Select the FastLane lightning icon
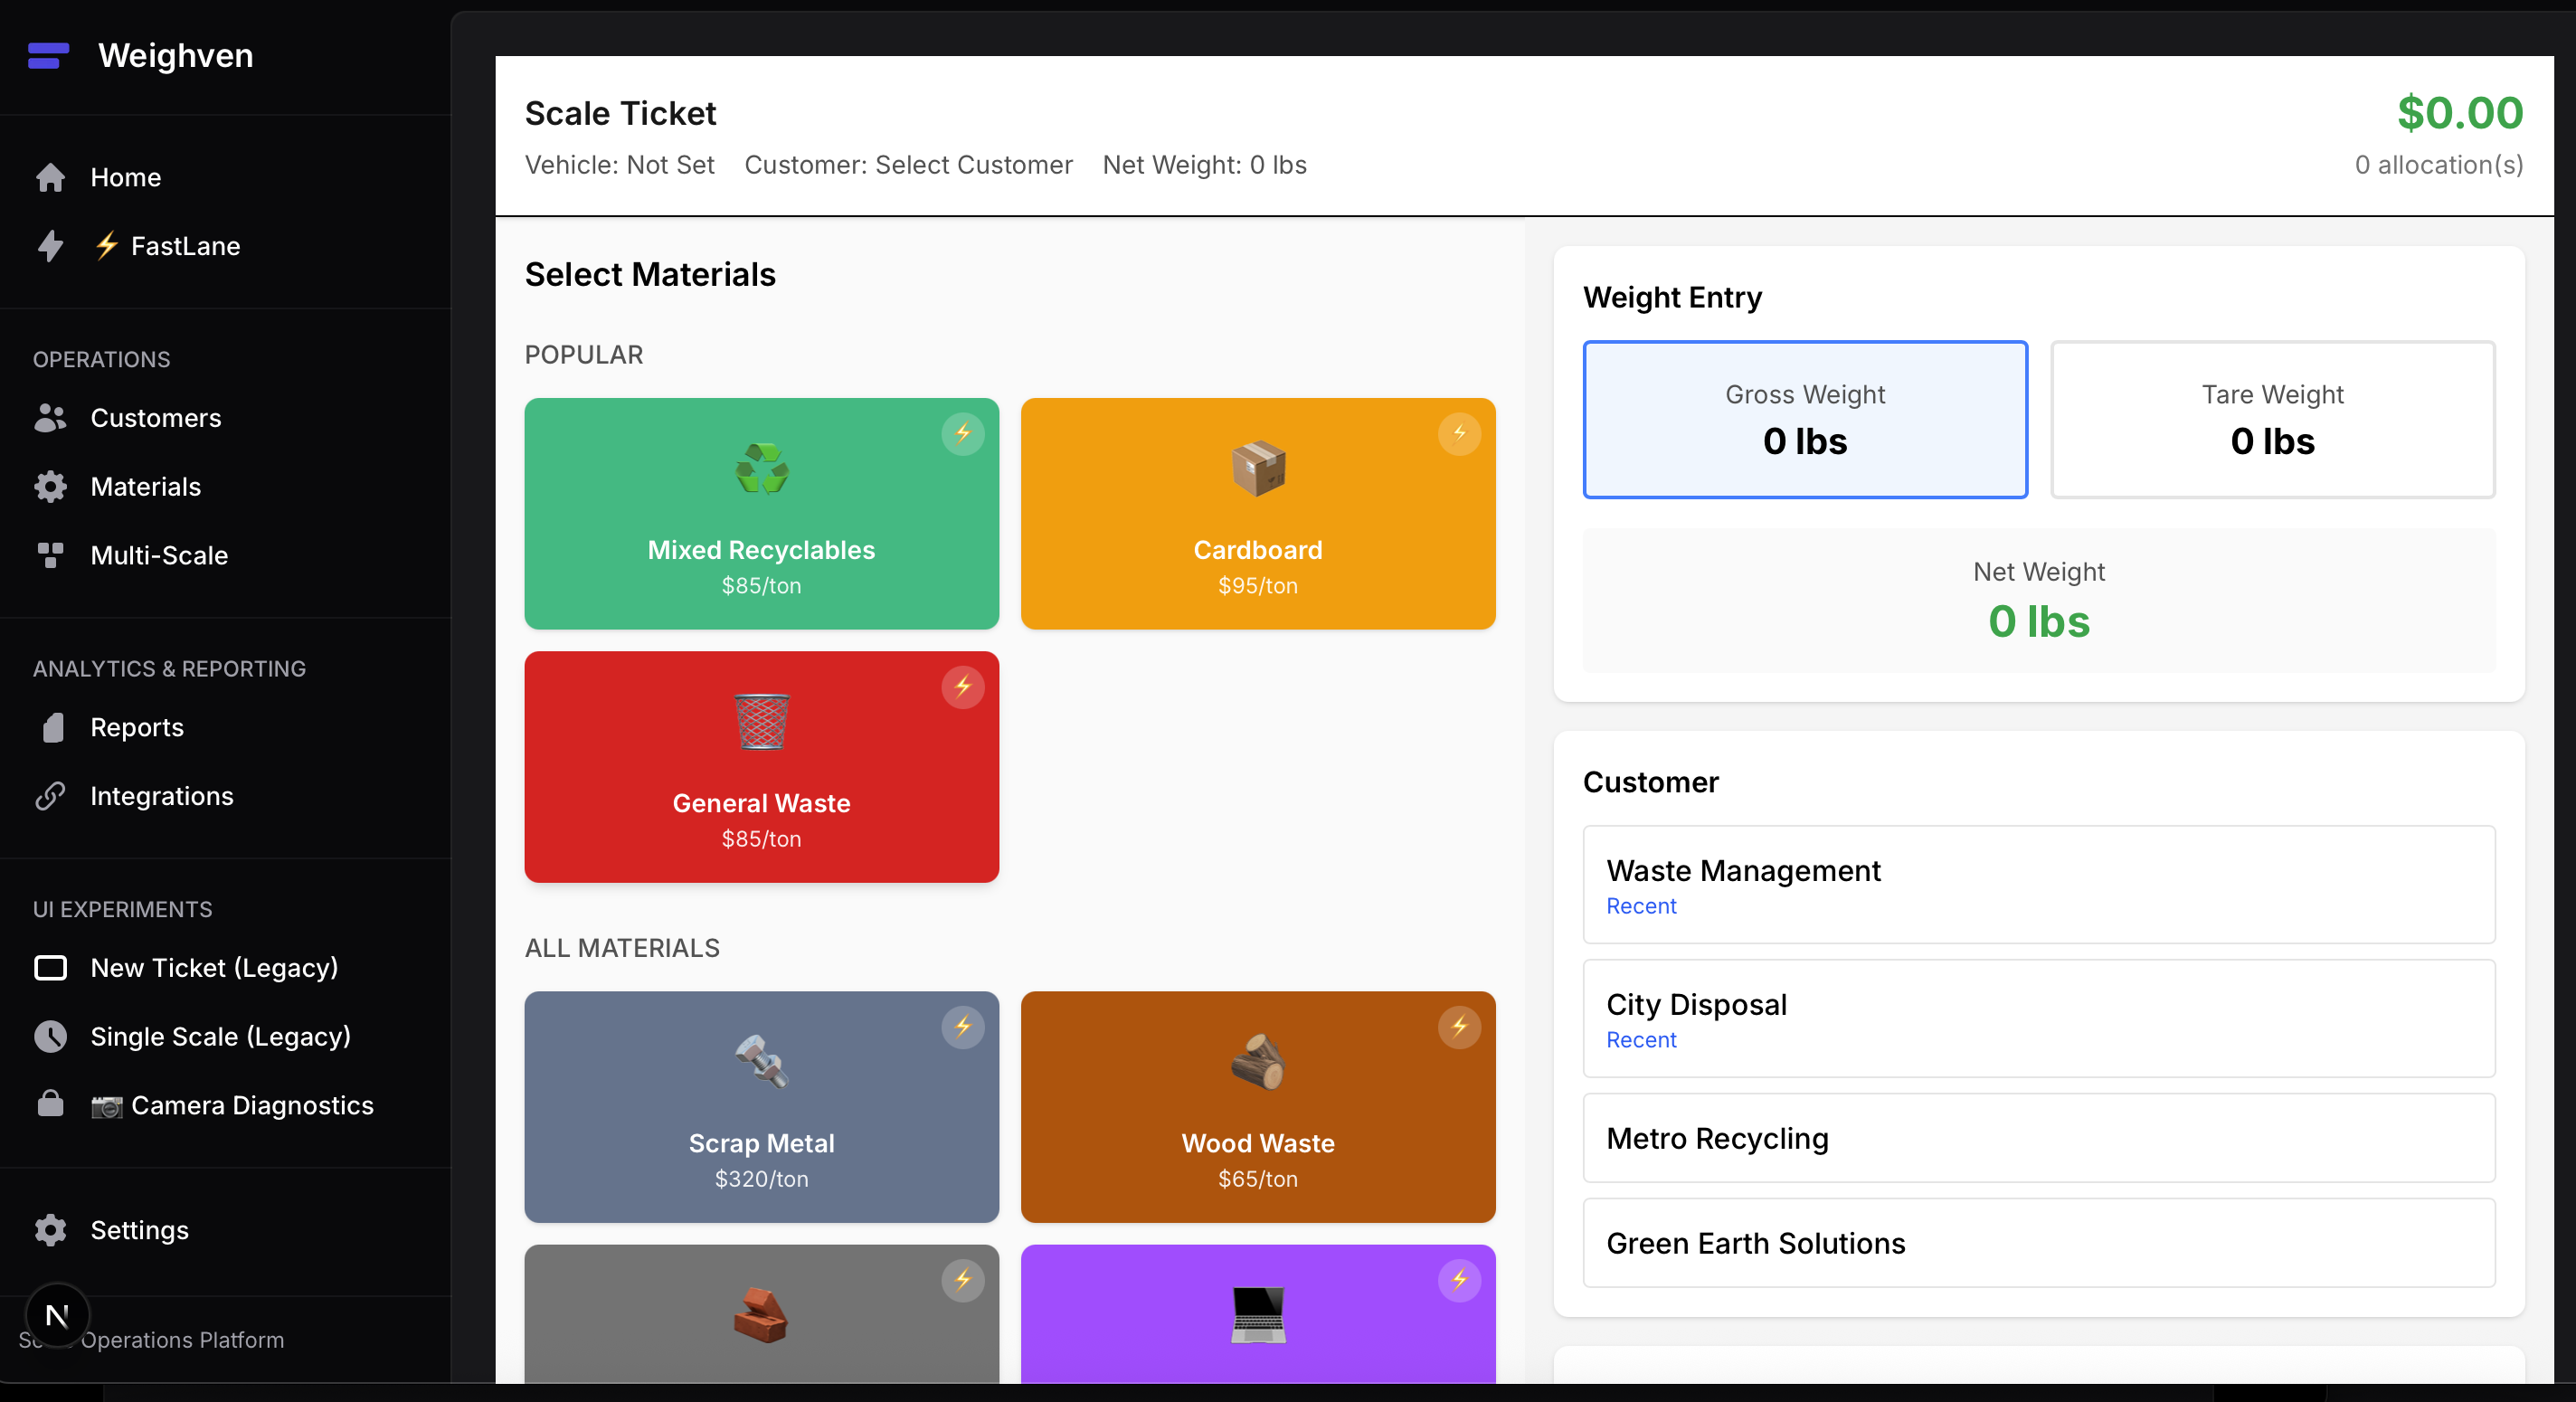This screenshot has height=1402, width=2576. click(51, 246)
